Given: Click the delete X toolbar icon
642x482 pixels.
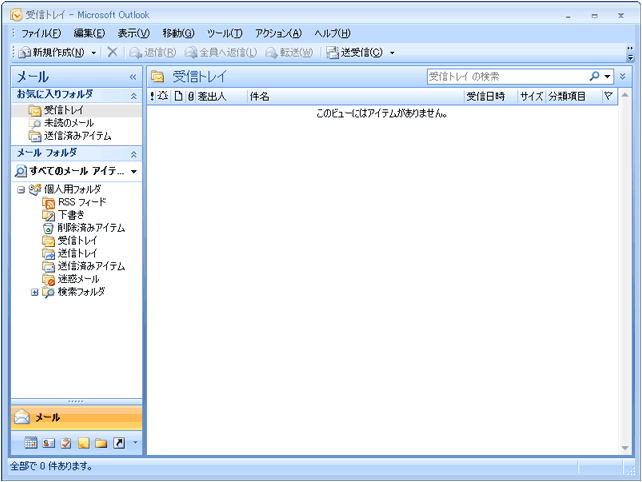Looking at the screenshot, I should click(112, 52).
